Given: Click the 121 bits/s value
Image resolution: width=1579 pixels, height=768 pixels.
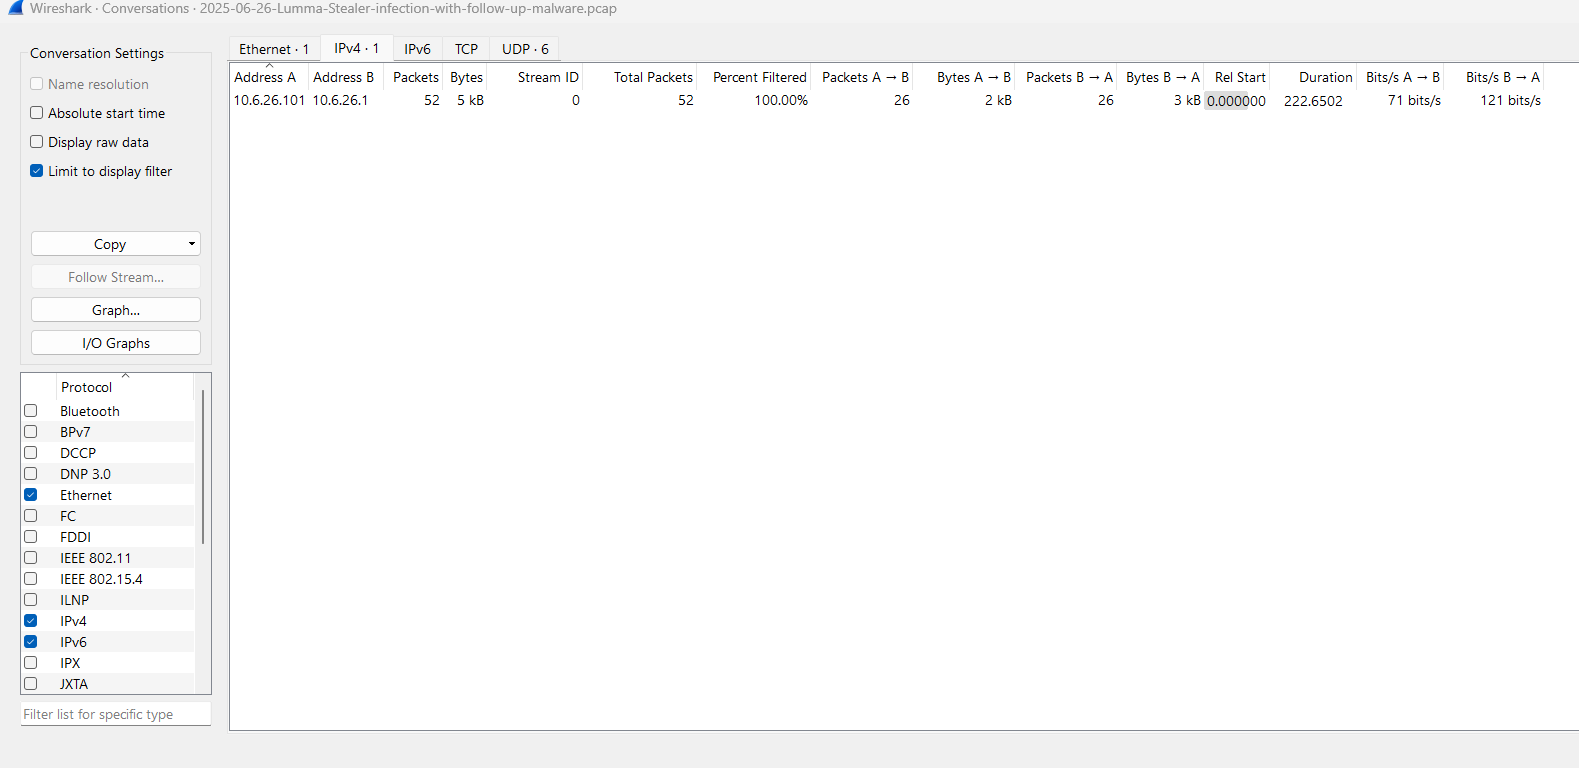Looking at the screenshot, I should point(1510,100).
